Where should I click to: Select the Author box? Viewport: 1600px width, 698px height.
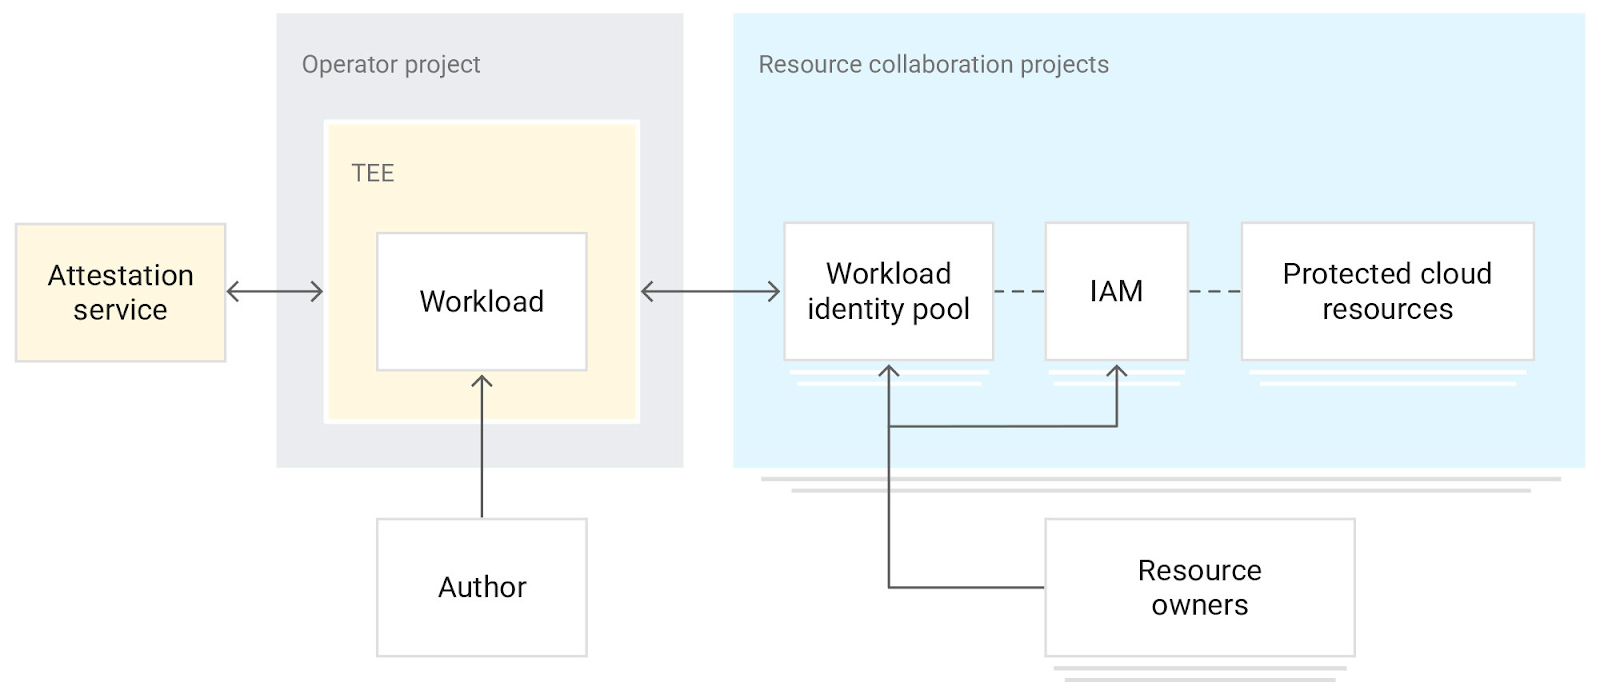(x=482, y=587)
